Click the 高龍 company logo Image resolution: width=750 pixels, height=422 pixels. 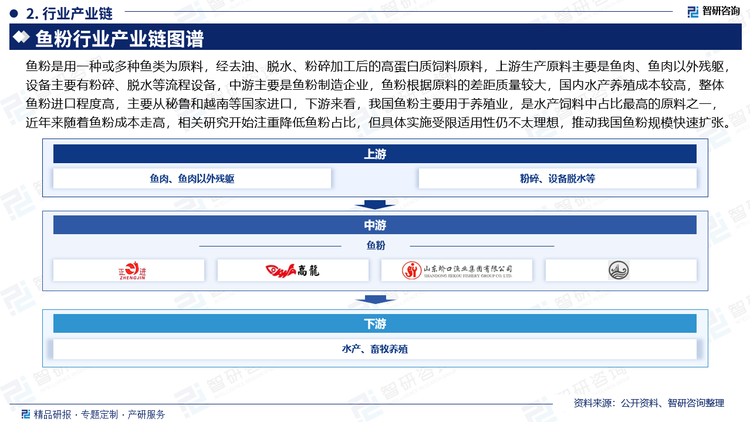tap(292, 271)
